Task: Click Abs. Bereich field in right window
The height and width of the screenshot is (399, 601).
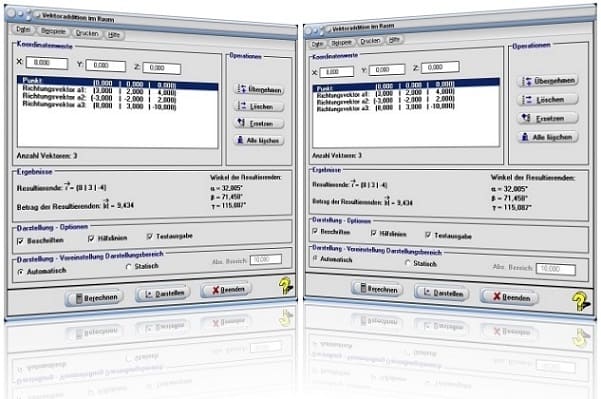Action: pos(556,269)
